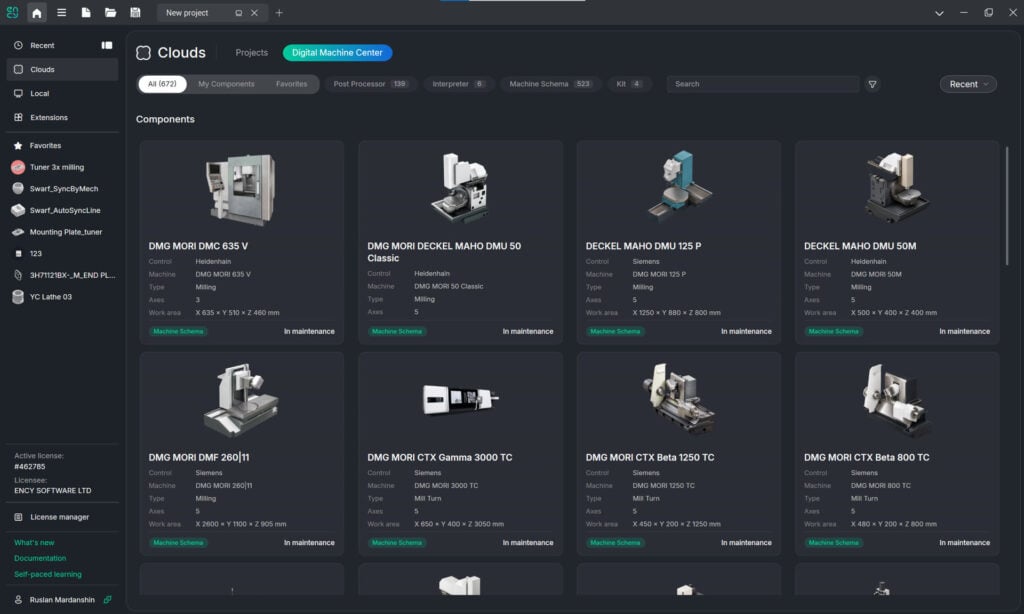Click the Search input field
Screen dimensions: 1024x614
pyautogui.click(x=762, y=84)
